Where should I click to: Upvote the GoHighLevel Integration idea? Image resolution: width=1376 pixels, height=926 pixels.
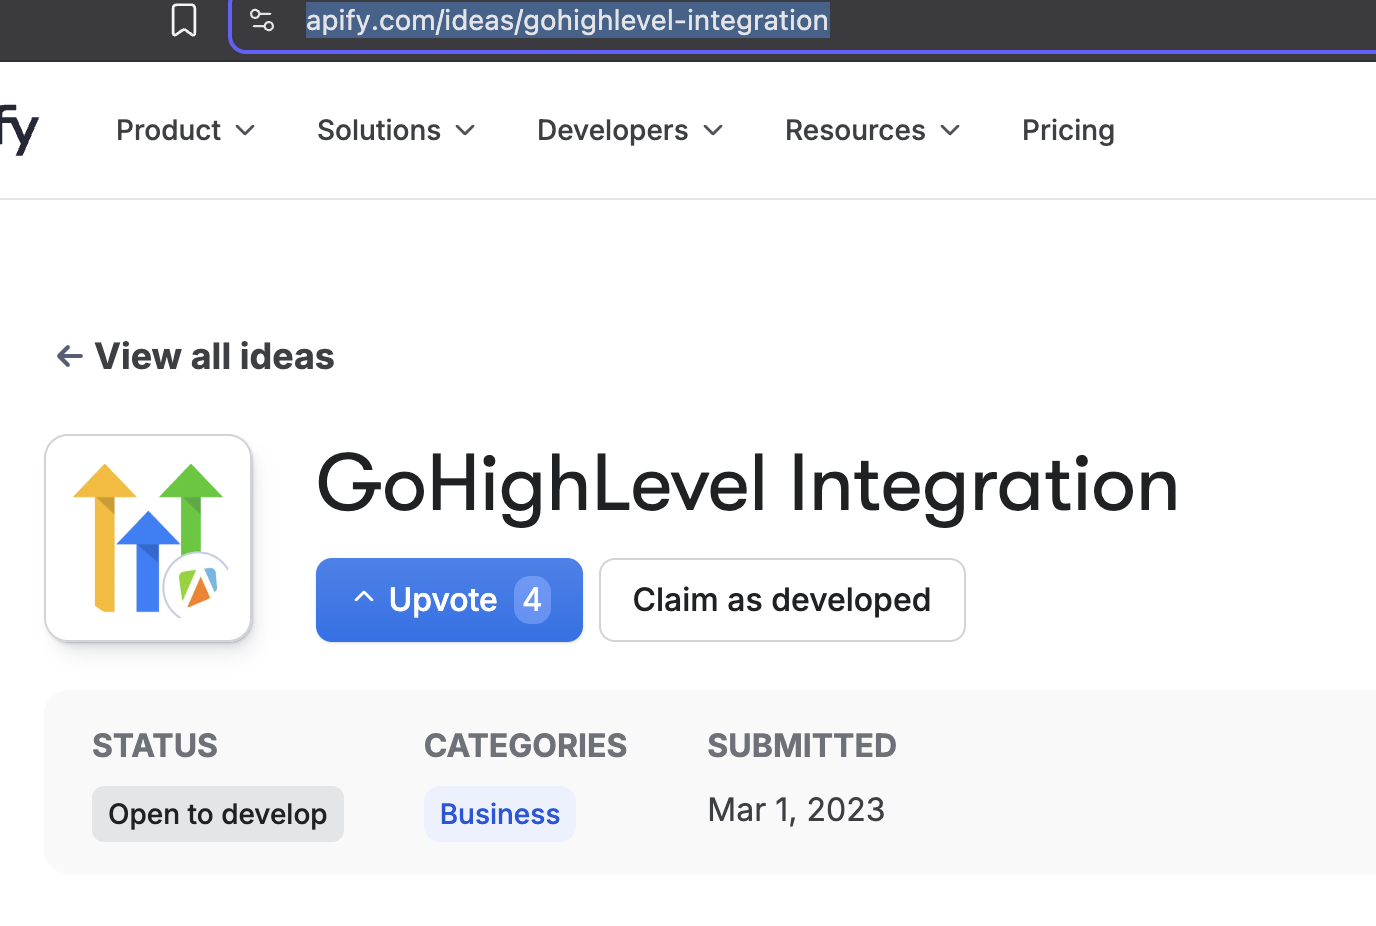(449, 600)
